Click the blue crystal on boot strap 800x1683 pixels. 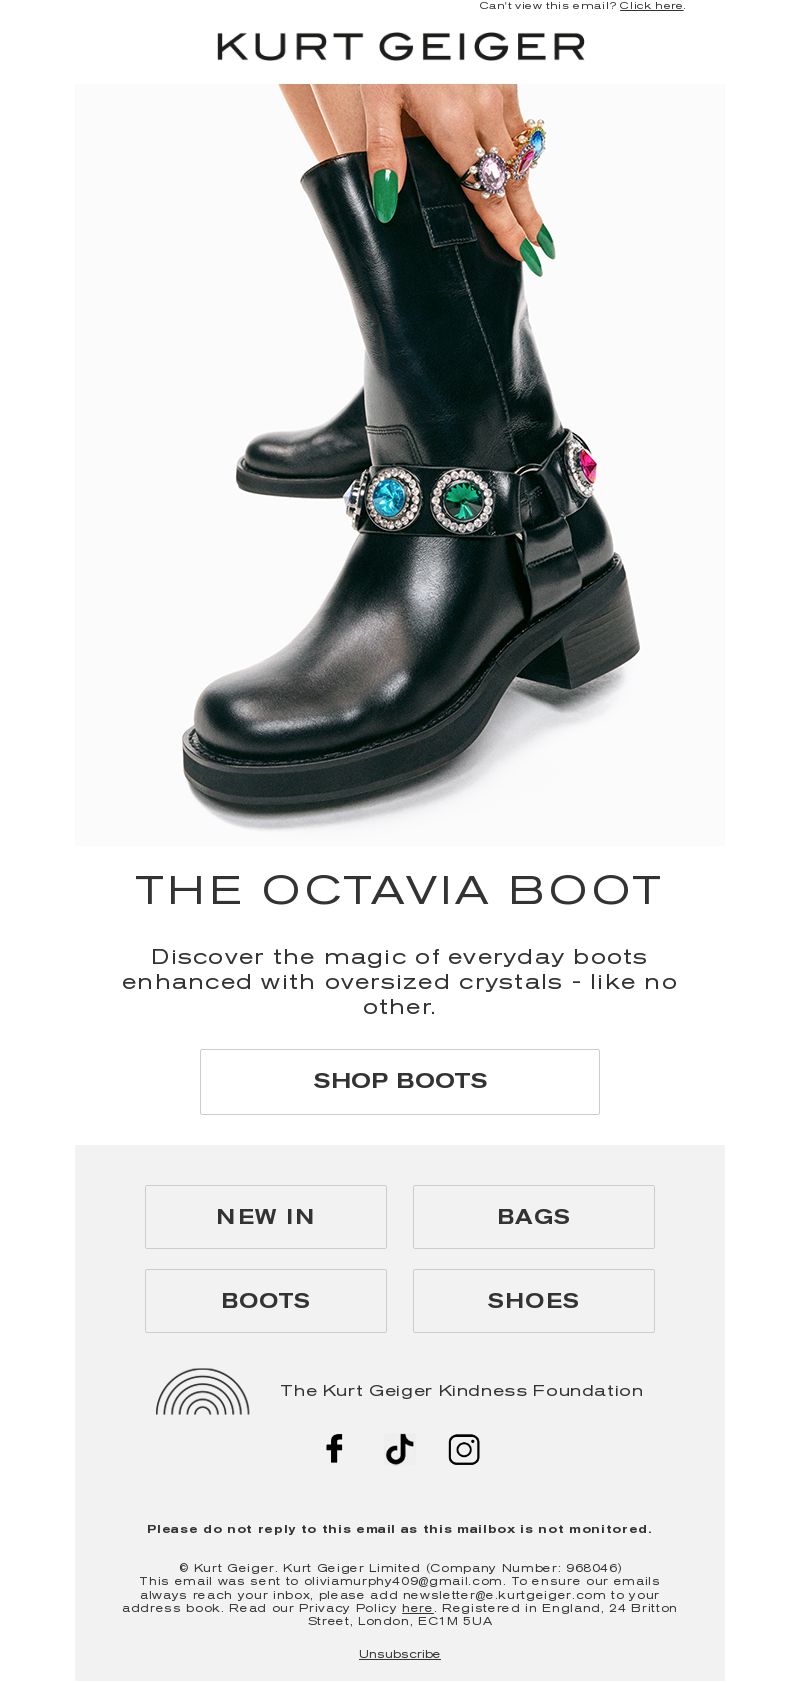pos(390,496)
